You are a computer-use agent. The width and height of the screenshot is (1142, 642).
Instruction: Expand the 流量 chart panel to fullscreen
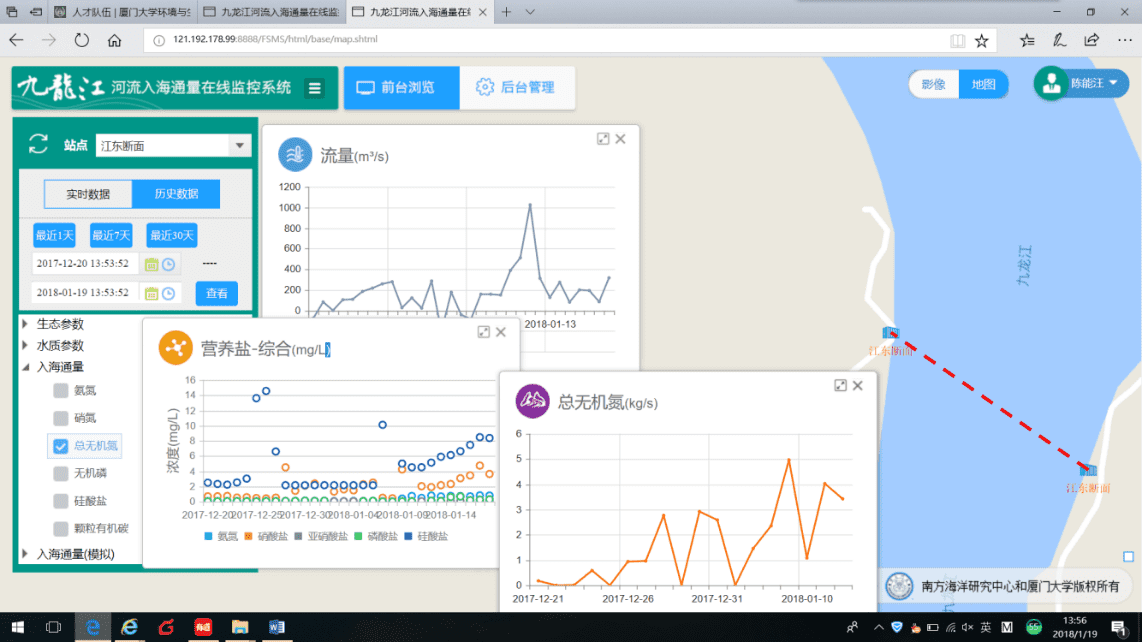click(603, 139)
